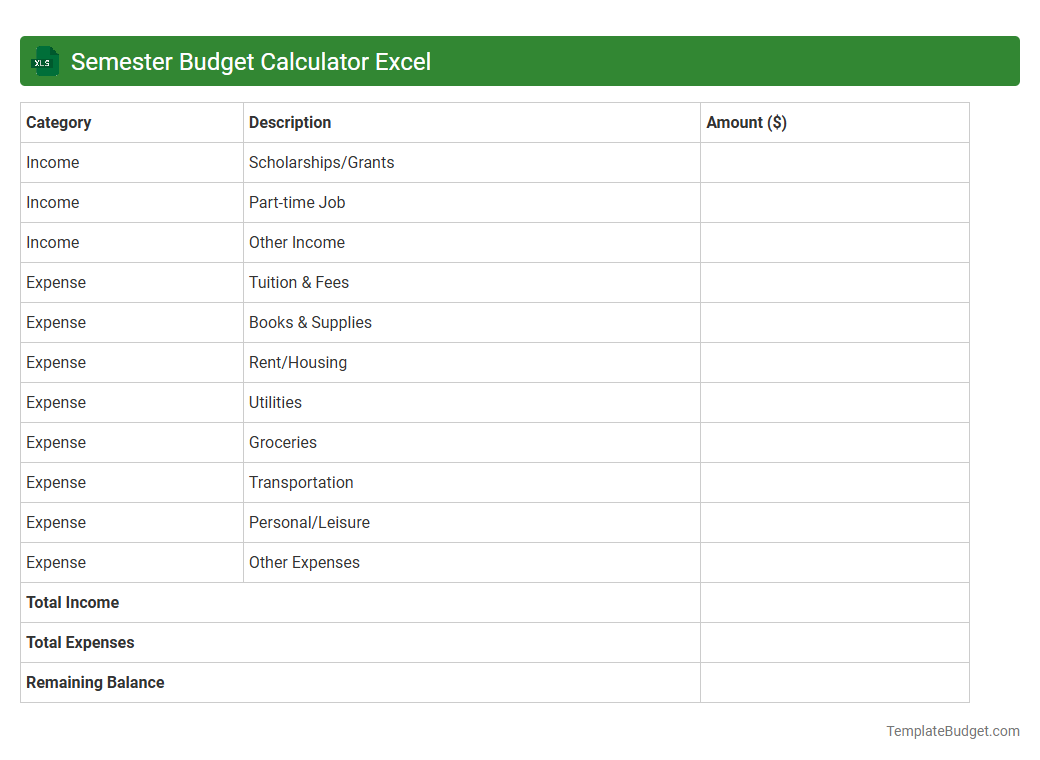Select the Groceries row
The width and height of the screenshot is (1040, 760).
[283, 442]
